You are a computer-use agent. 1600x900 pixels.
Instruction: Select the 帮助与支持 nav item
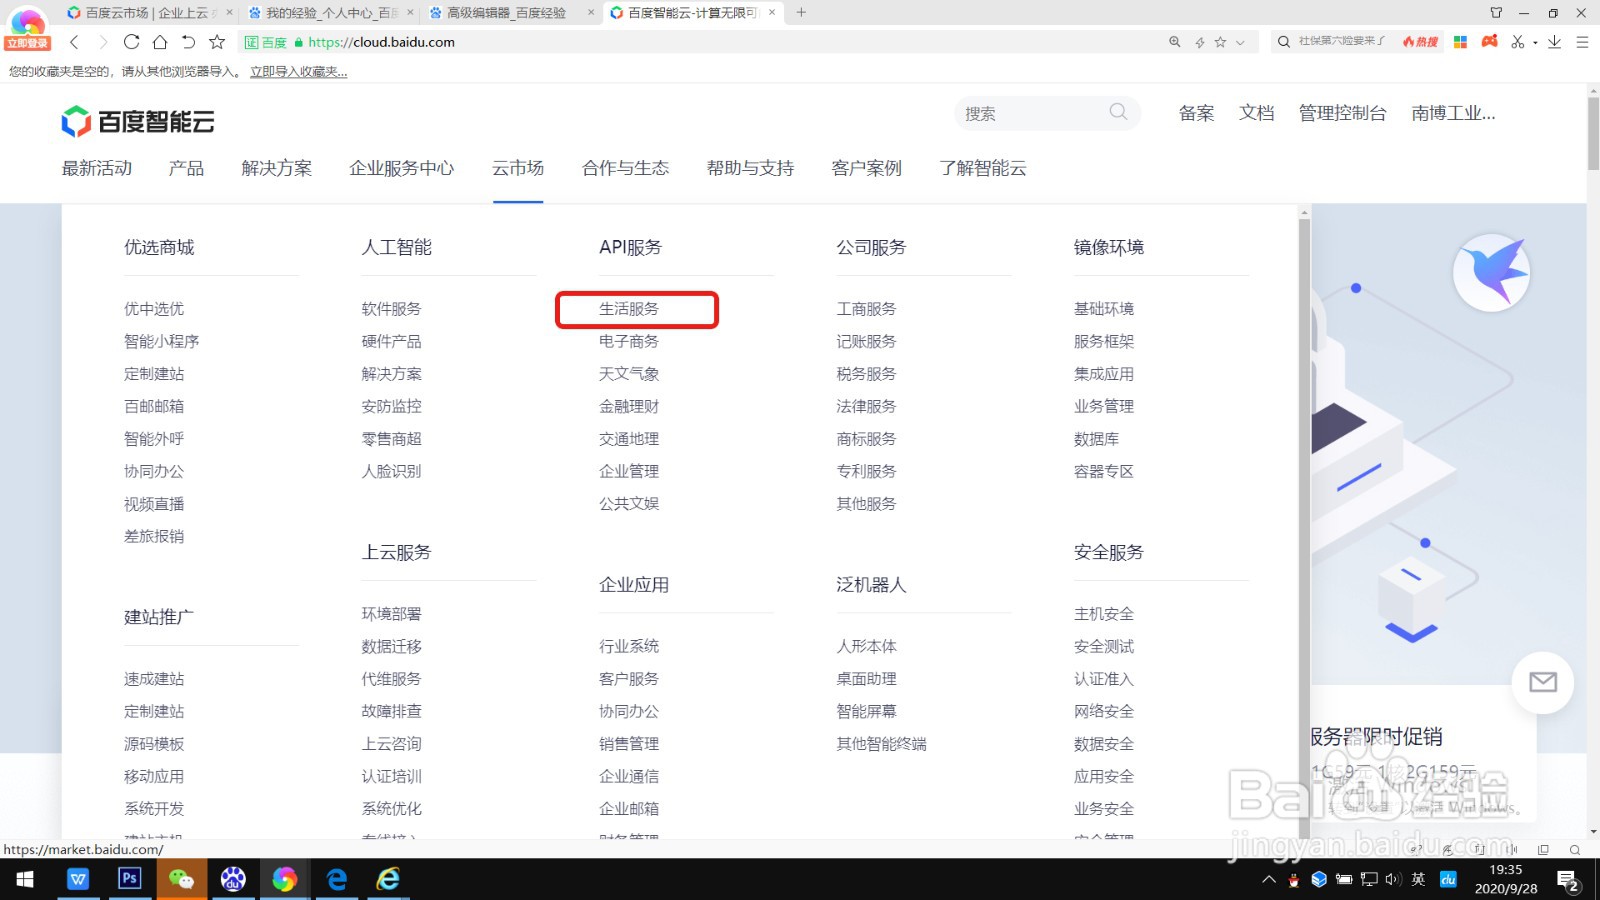[750, 168]
